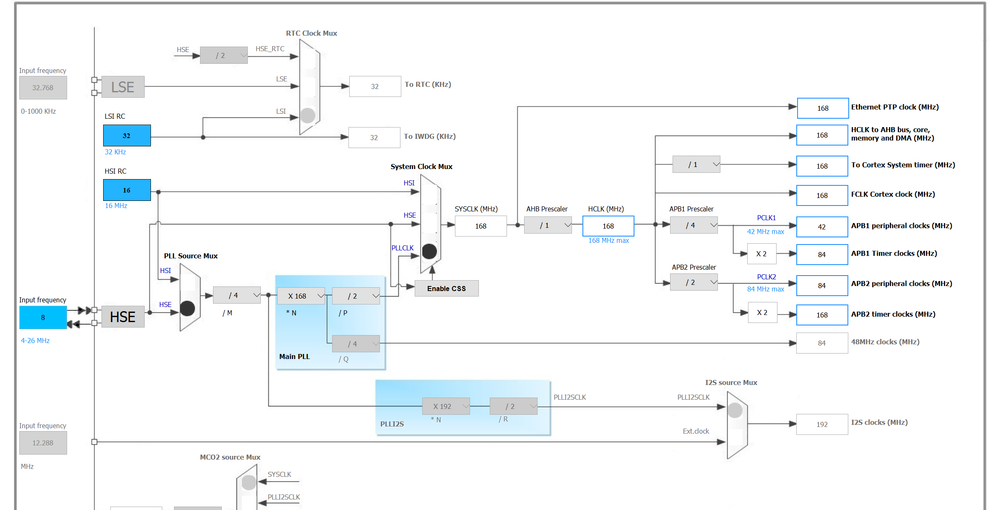Open the PLL /M divider dropdown
The width and height of the screenshot is (998, 510).
point(237,295)
